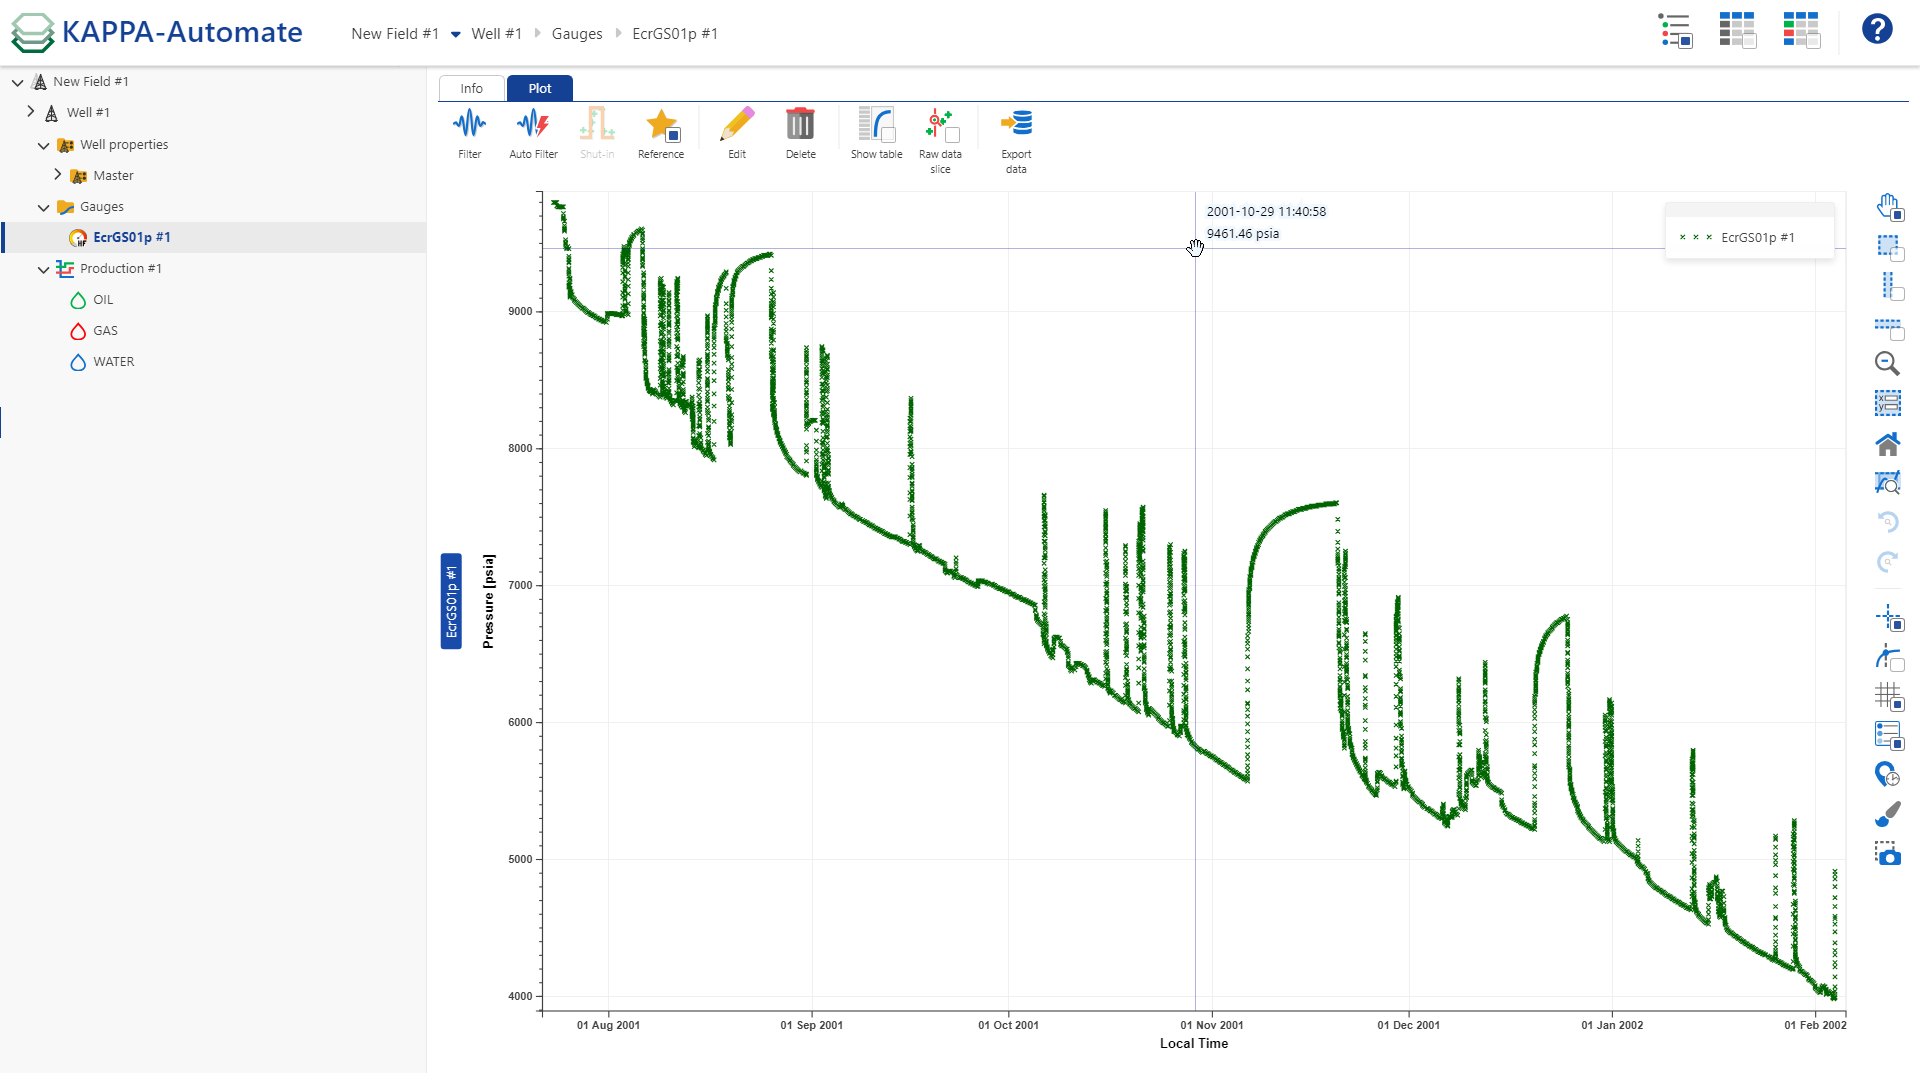Export data from the plot

(1016, 140)
